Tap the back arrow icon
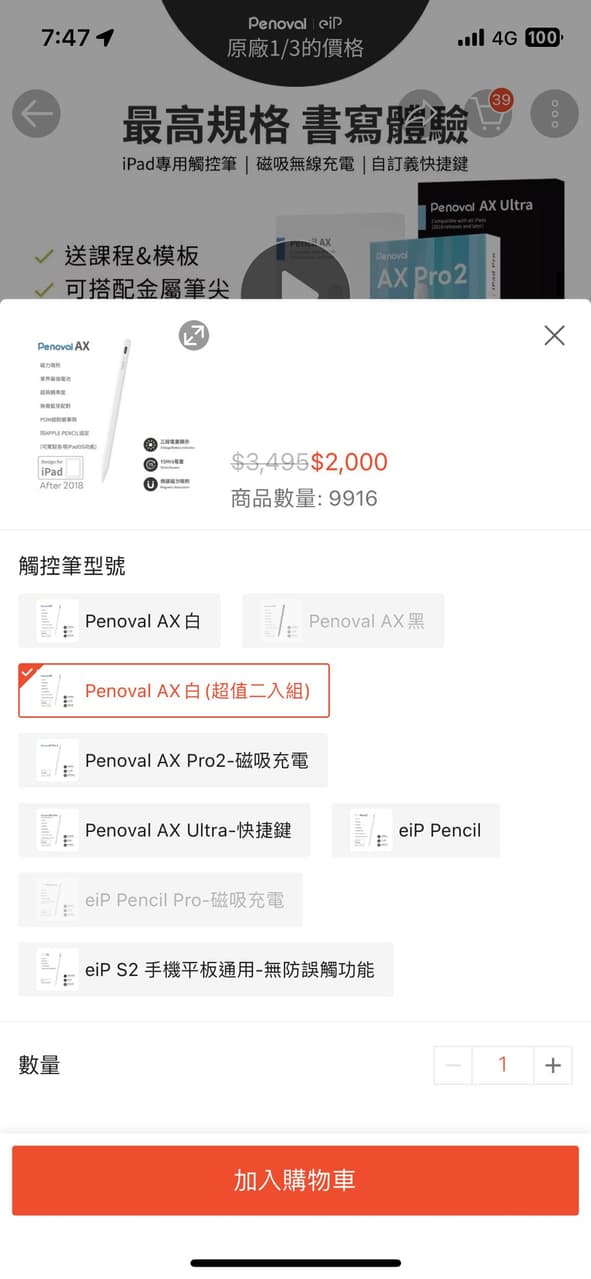Screen dimensions: 591x1279 (37, 114)
